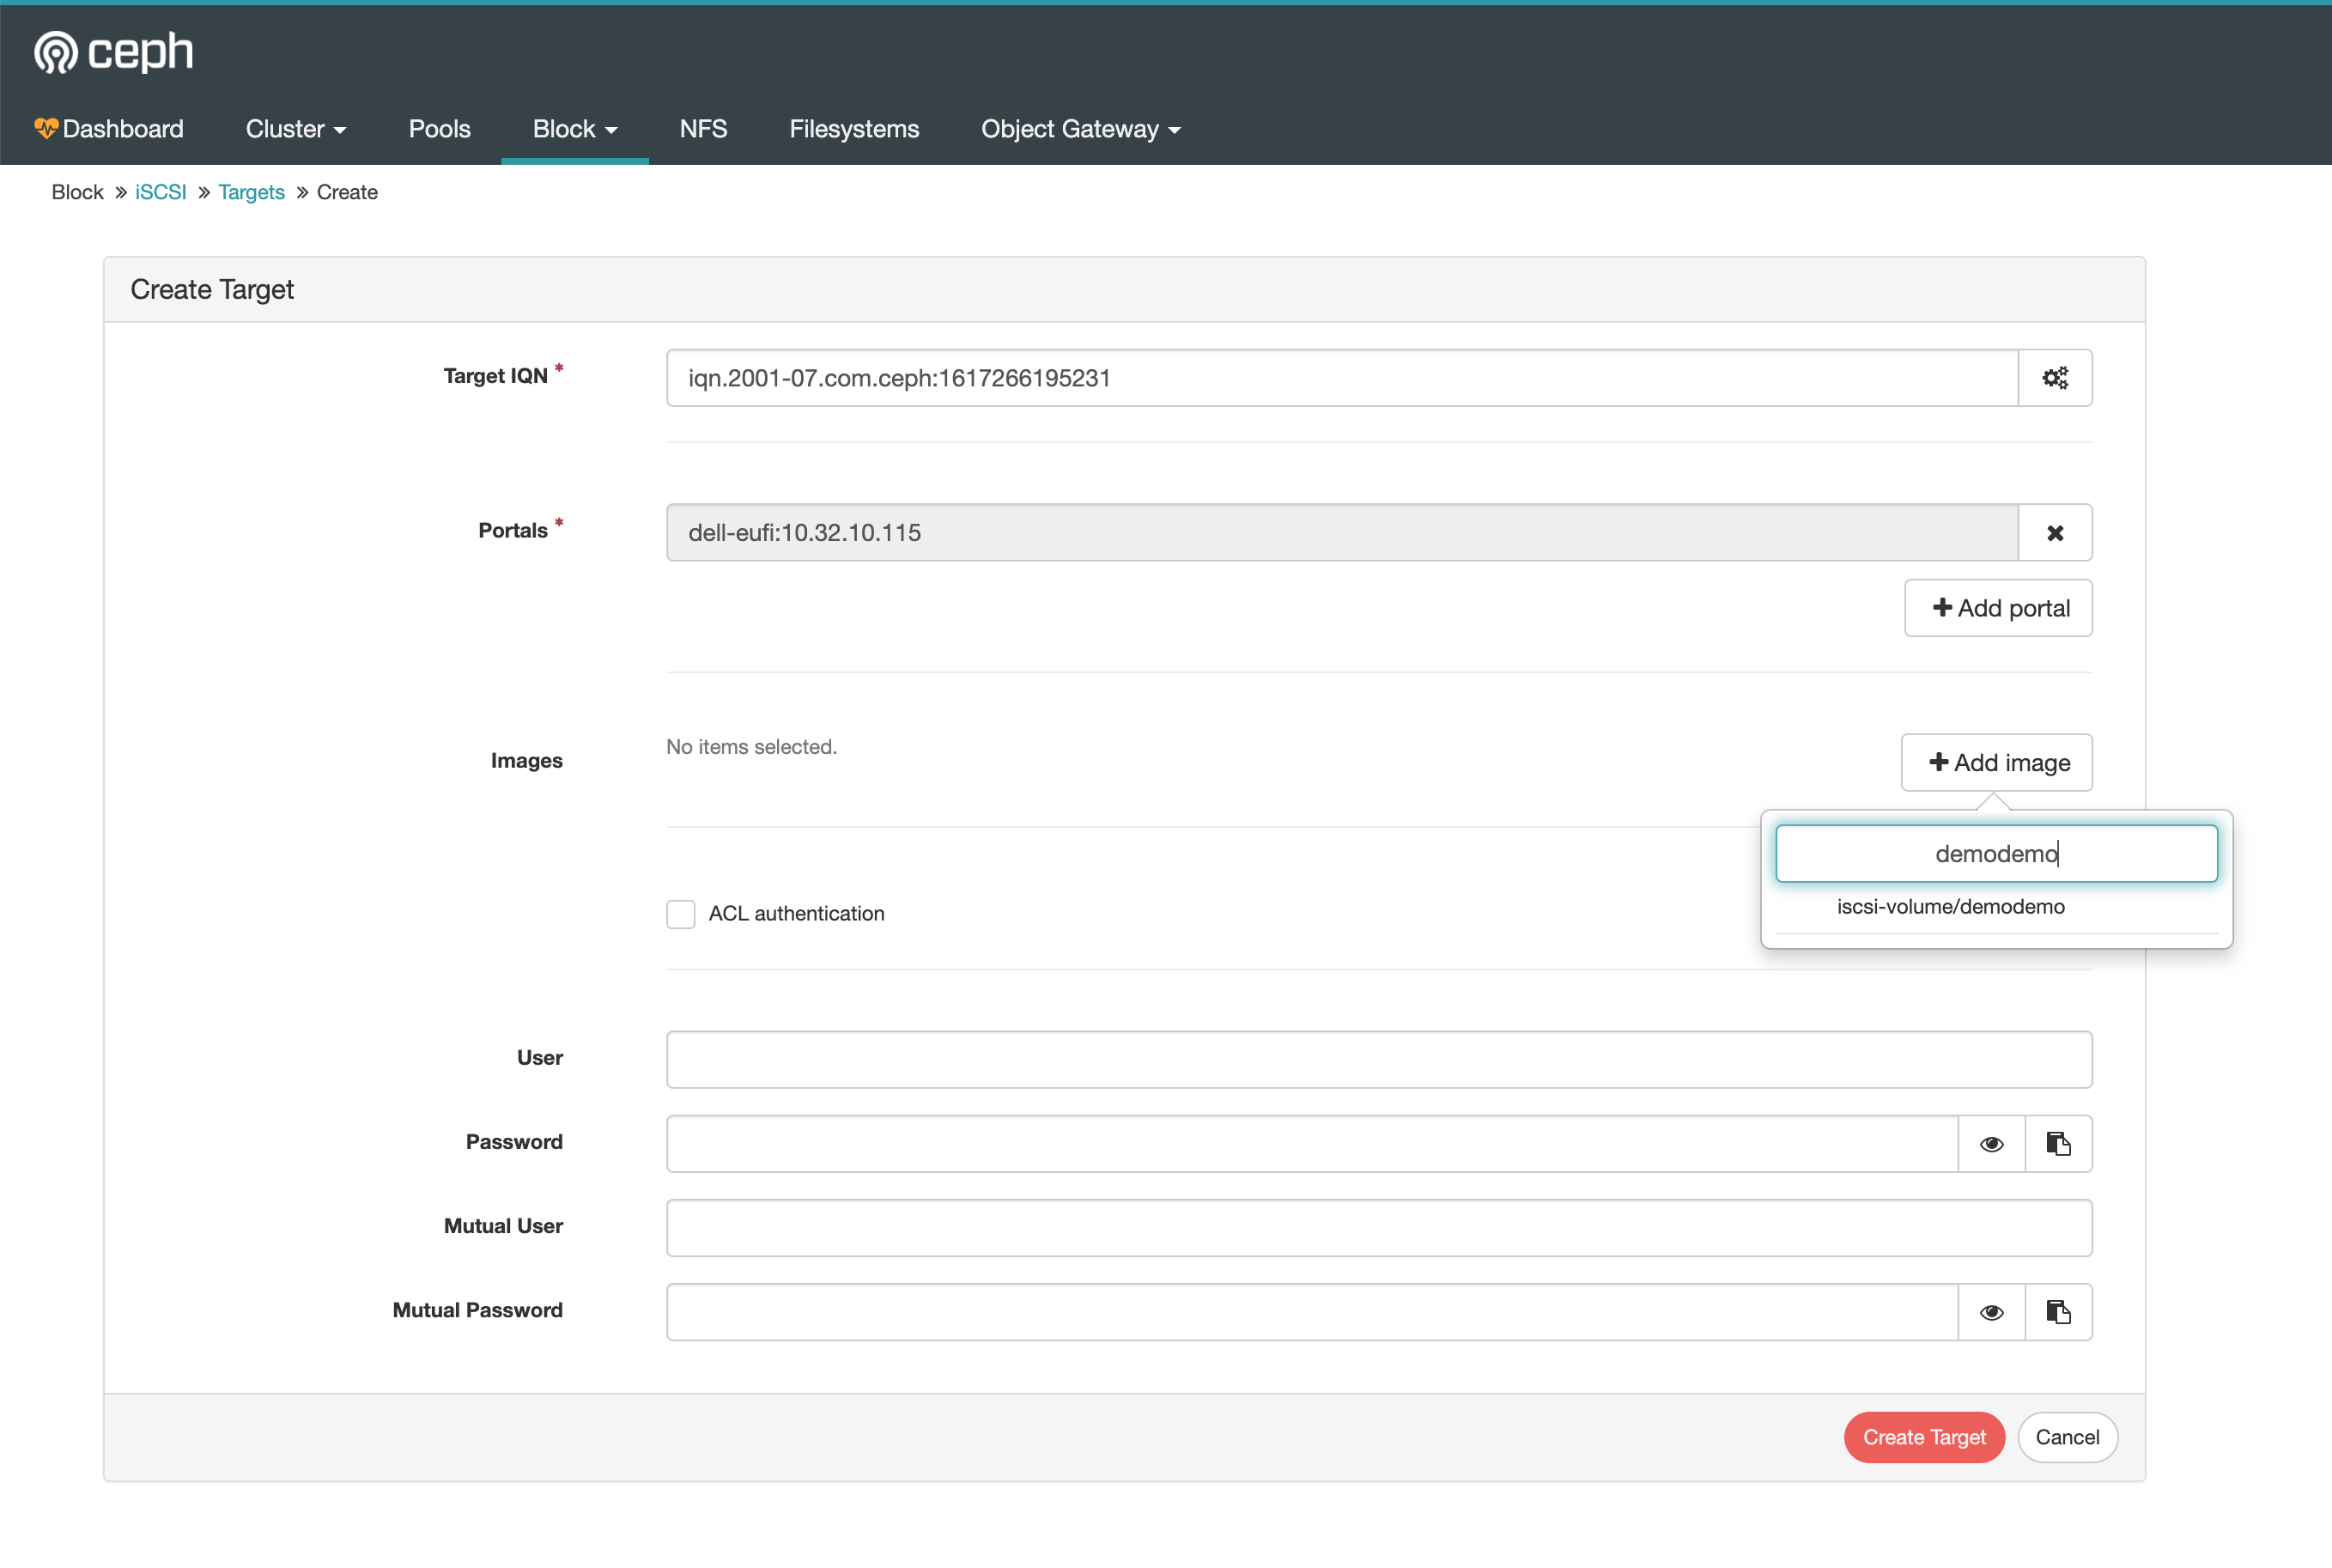Click the Create breadcrumb text

coord(347,192)
